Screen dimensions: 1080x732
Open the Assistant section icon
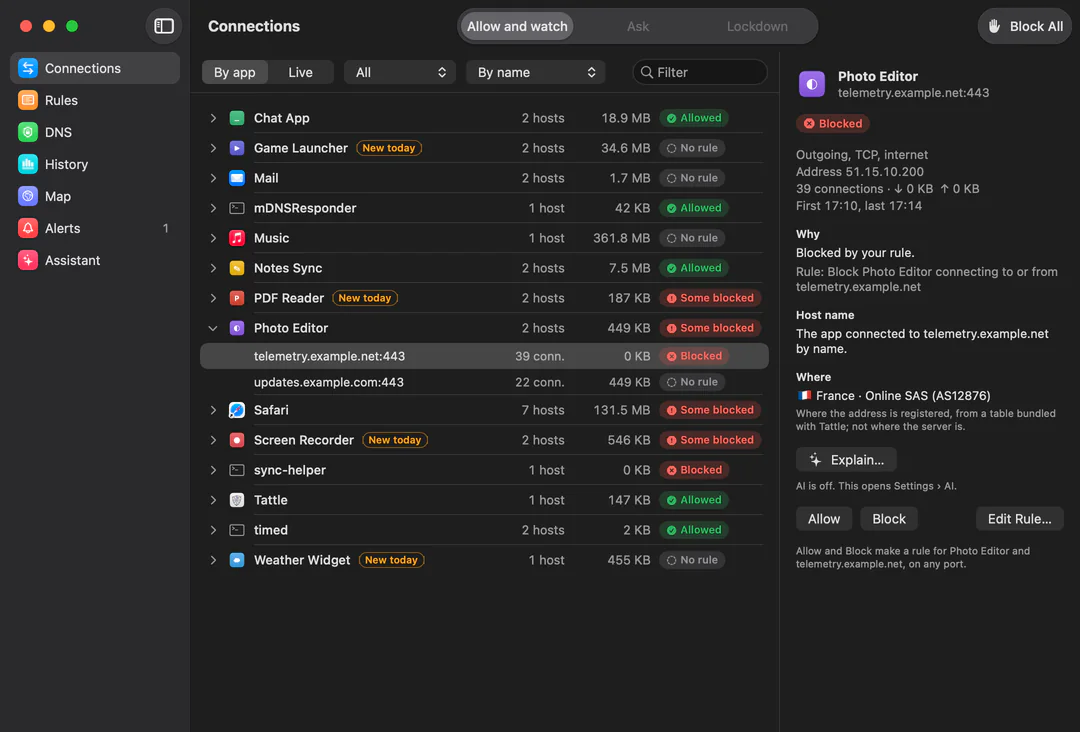point(28,260)
